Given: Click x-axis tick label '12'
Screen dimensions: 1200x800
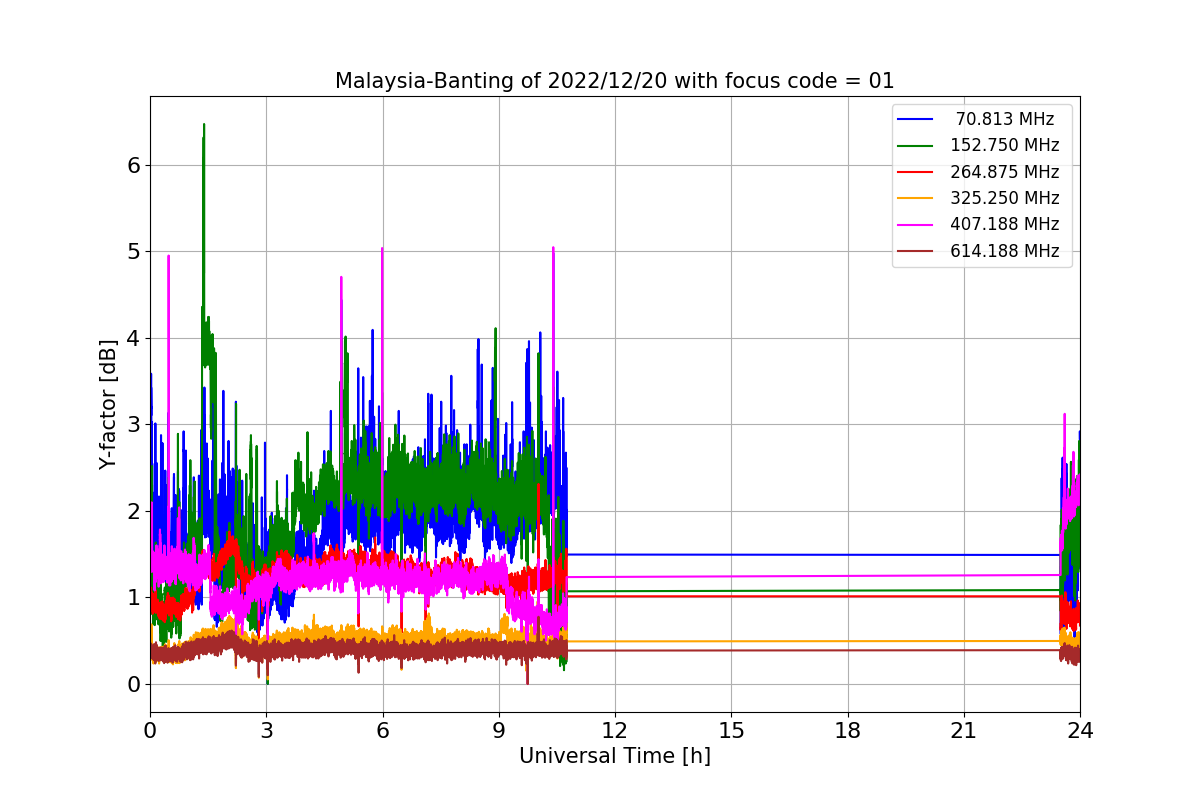Looking at the screenshot, I should tap(615, 731).
